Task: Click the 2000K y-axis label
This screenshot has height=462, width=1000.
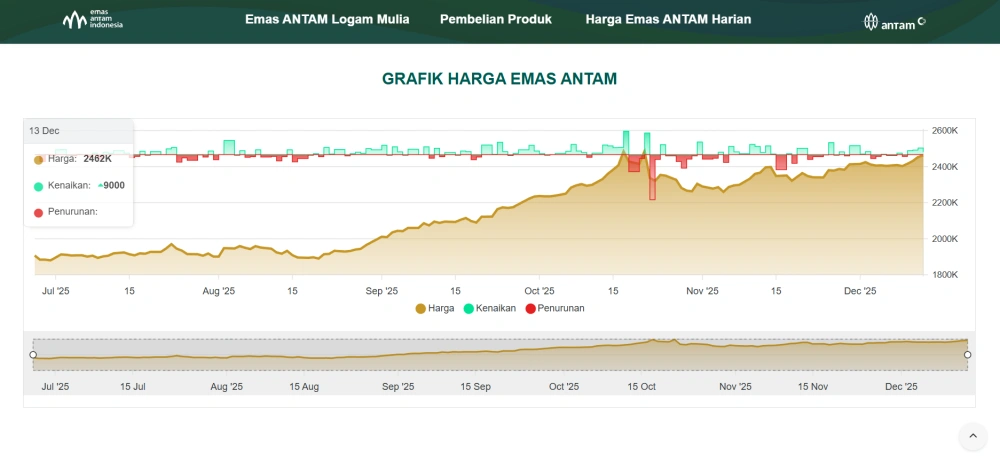Action: tap(945, 239)
